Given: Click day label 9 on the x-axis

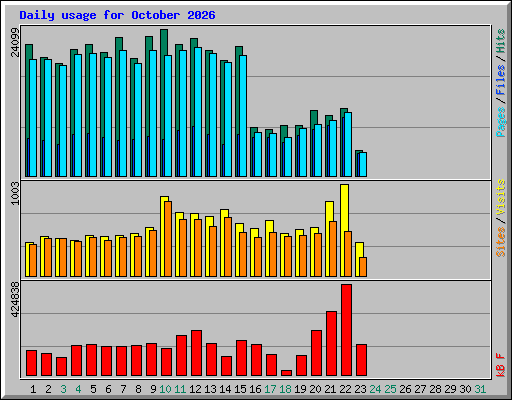Looking at the screenshot, I should point(153,389).
